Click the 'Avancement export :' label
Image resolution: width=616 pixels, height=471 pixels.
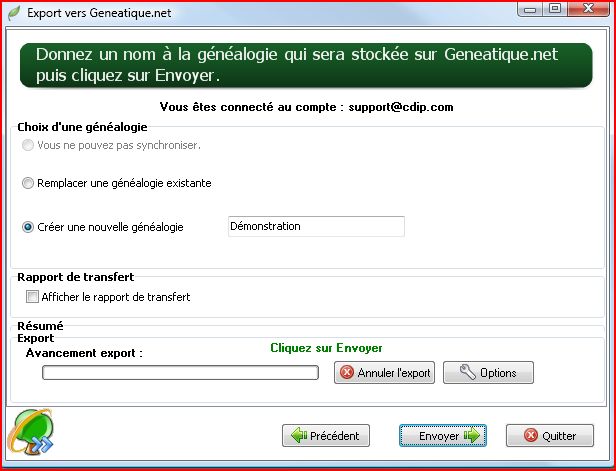[84, 353]
